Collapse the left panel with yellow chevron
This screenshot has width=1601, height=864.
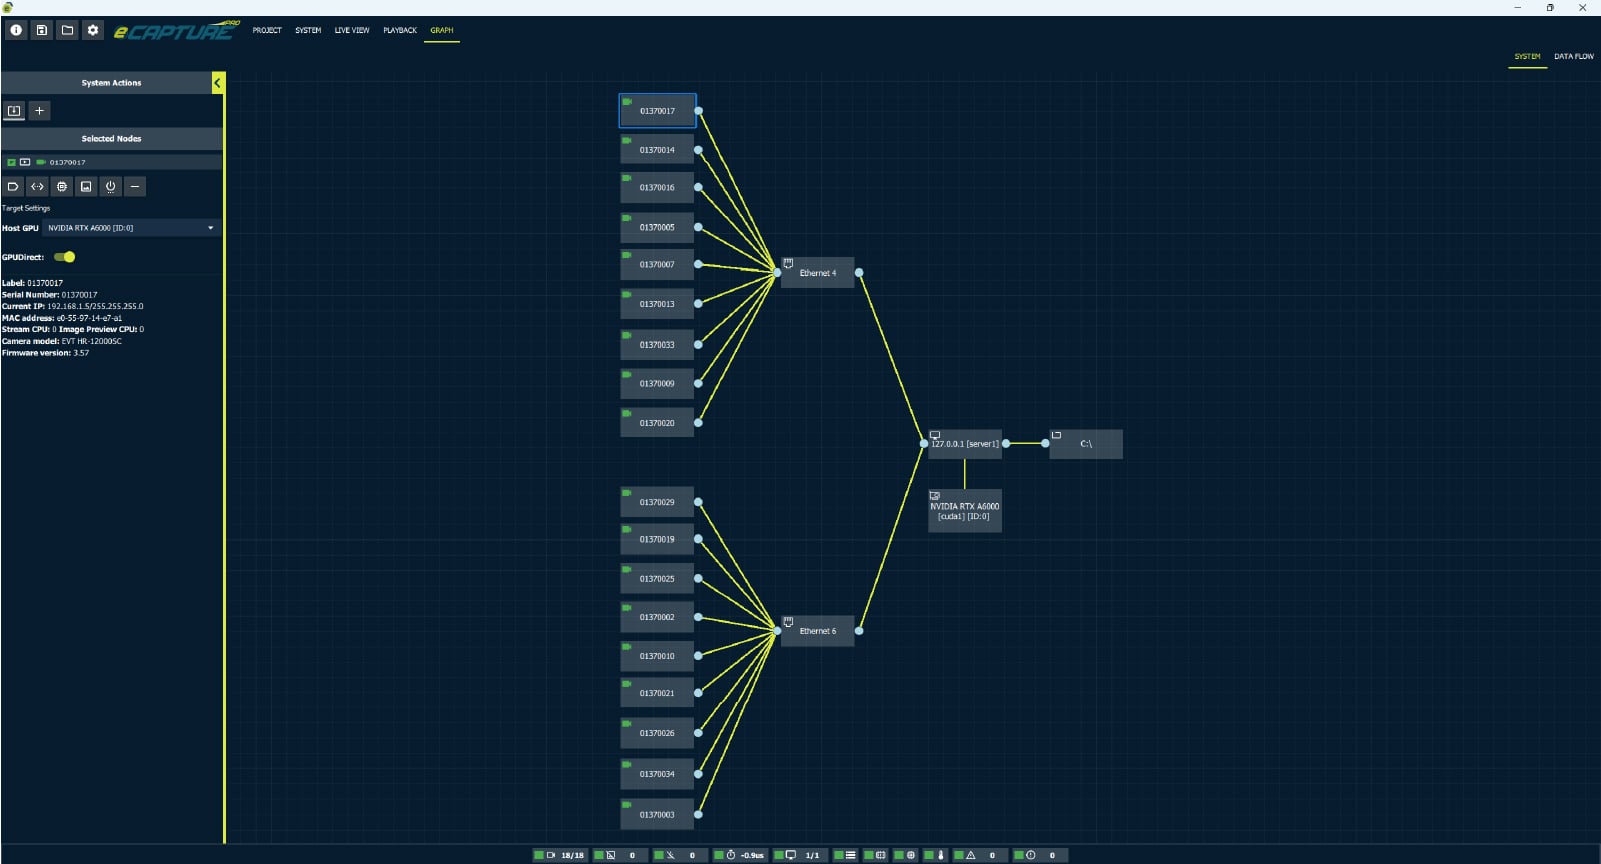click(218, 83)
